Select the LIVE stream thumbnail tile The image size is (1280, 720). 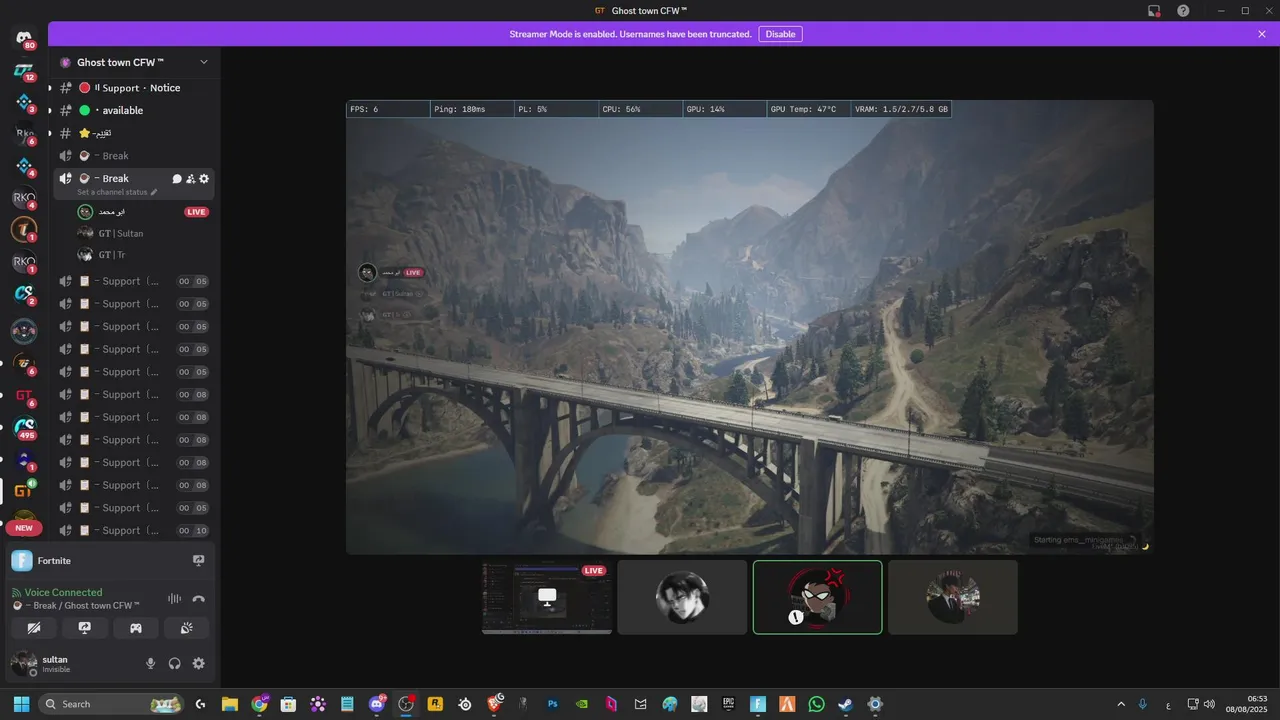547,597
